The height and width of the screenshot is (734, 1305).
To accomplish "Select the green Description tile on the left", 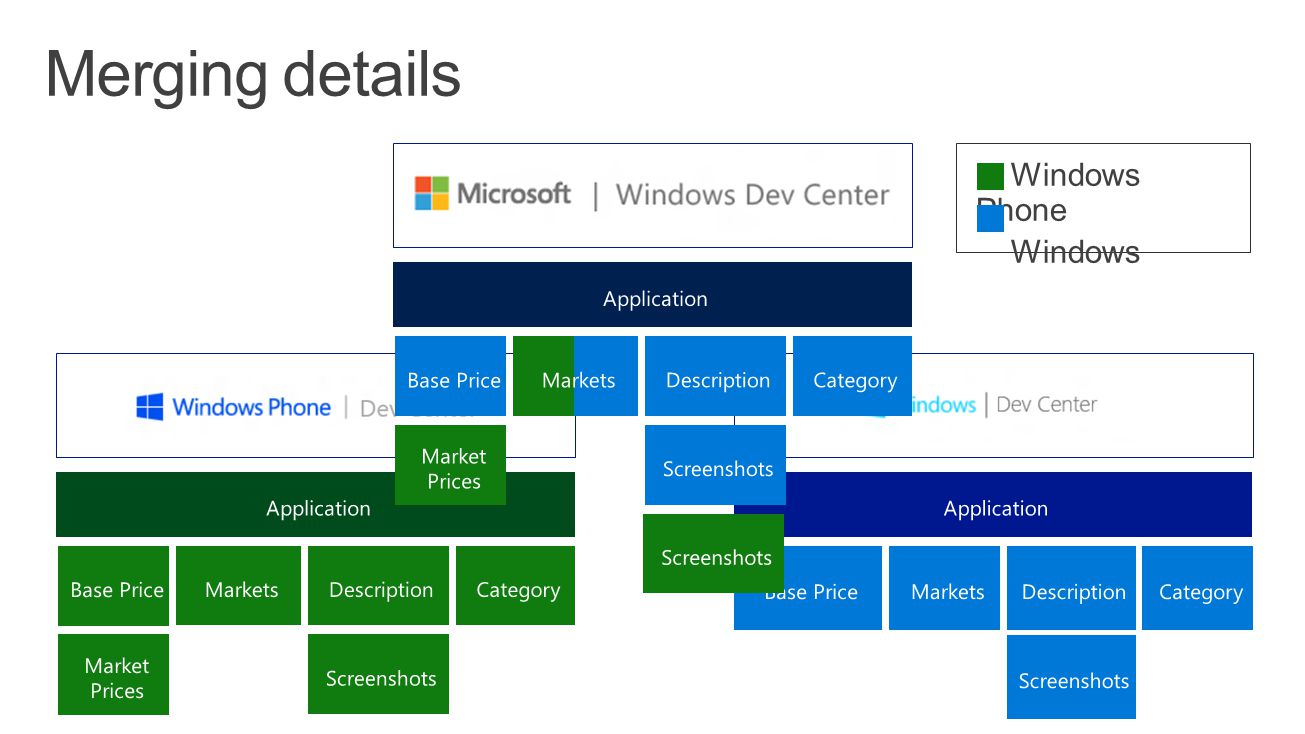I will pos(378,585).
